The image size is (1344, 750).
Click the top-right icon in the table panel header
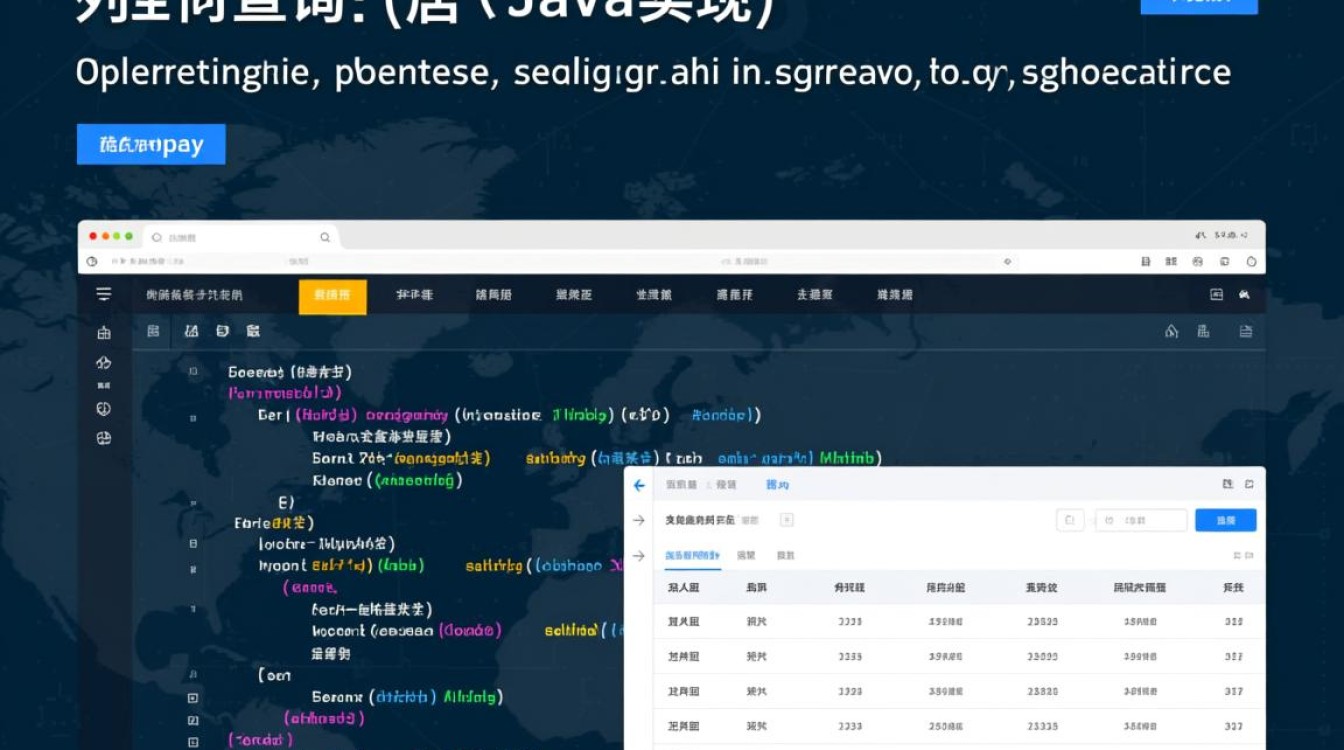click(1248, 484)
